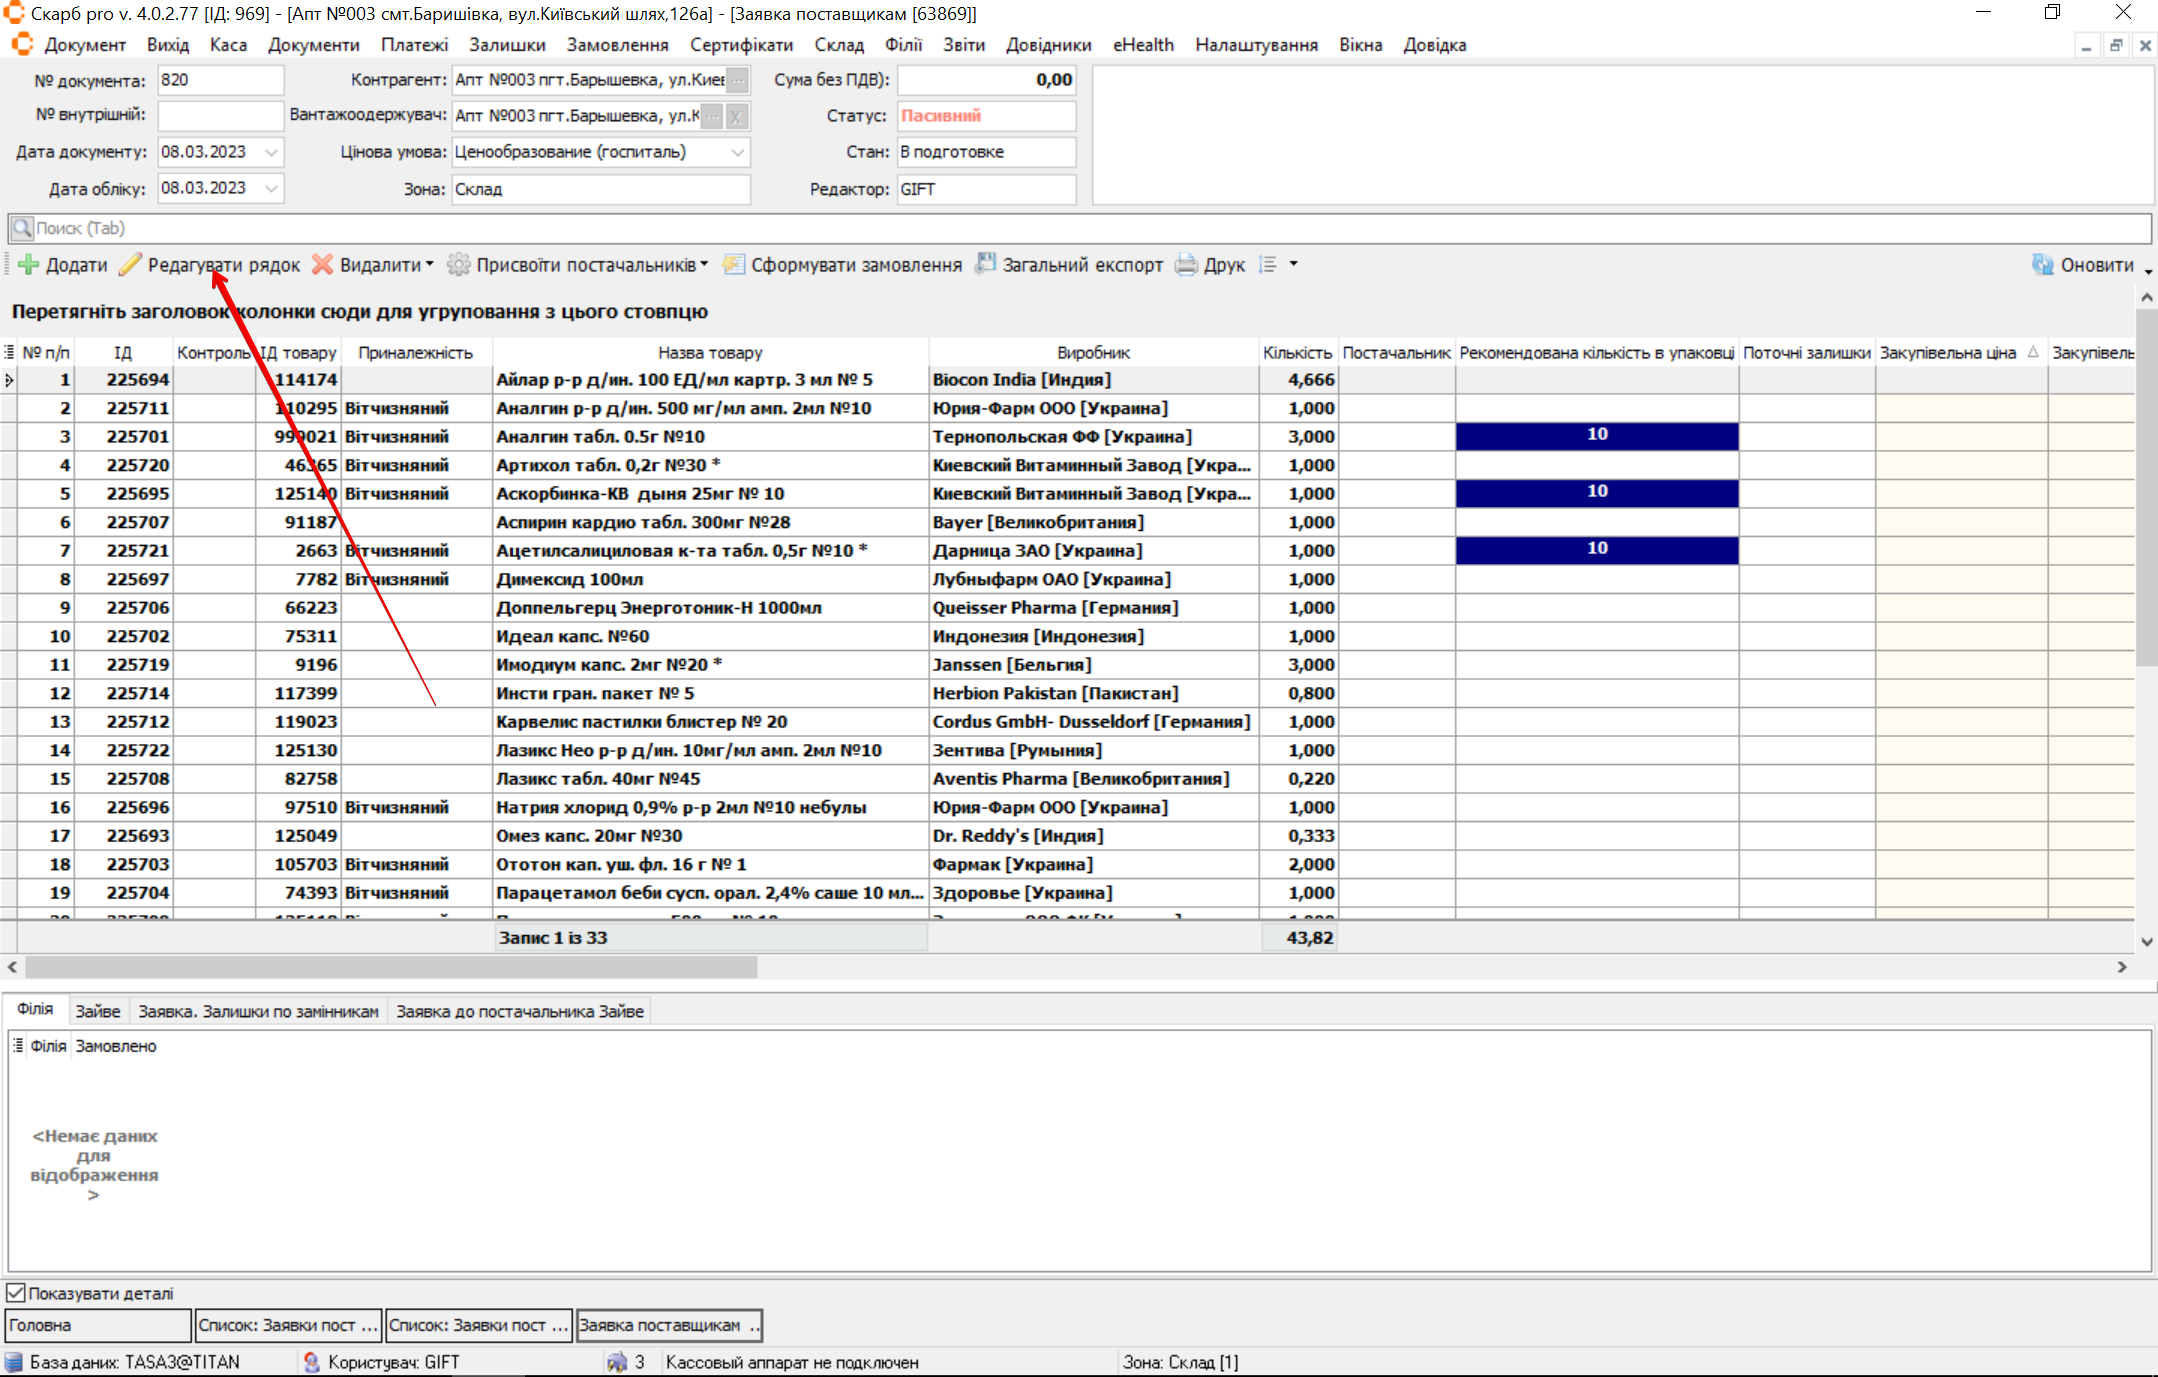Open the Дата обліку date dropdown
Image resolution: width=2158 pixels, height=1377 pixels.
coord(271,188)
